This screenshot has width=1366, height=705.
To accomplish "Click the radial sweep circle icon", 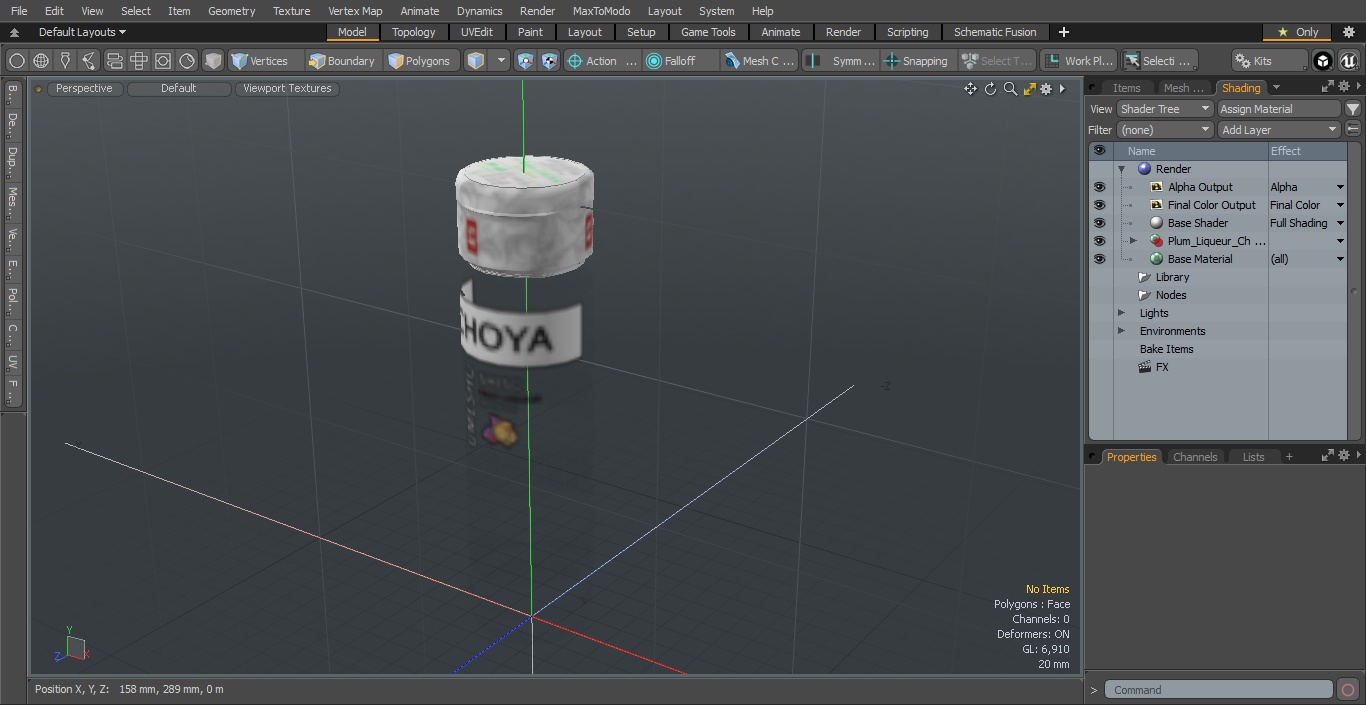I will tap(187, 61).
